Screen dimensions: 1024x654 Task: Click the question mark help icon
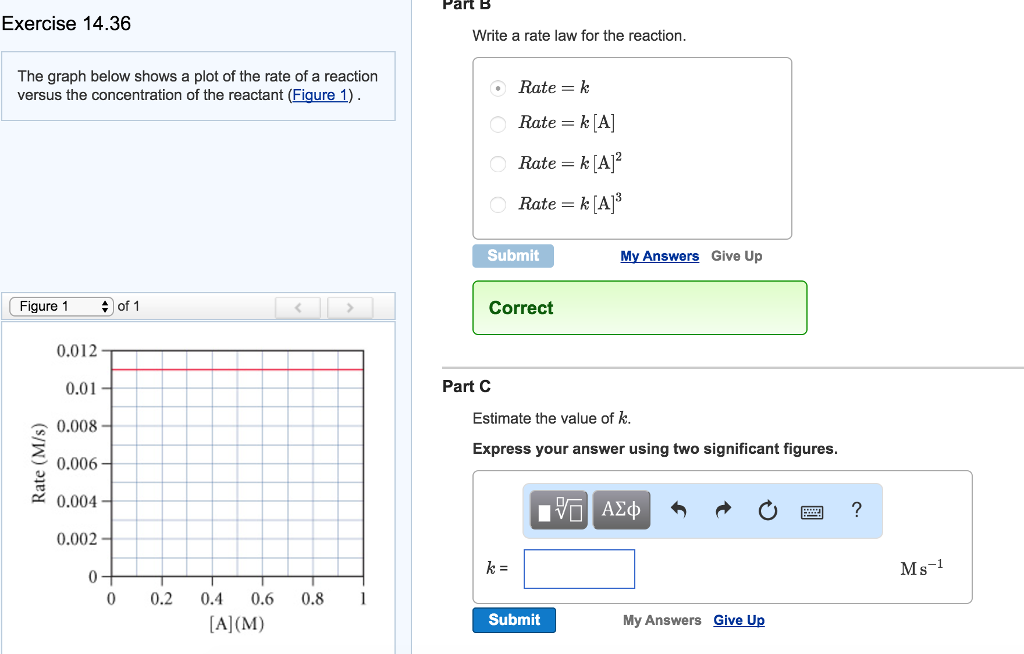(856, 510)
